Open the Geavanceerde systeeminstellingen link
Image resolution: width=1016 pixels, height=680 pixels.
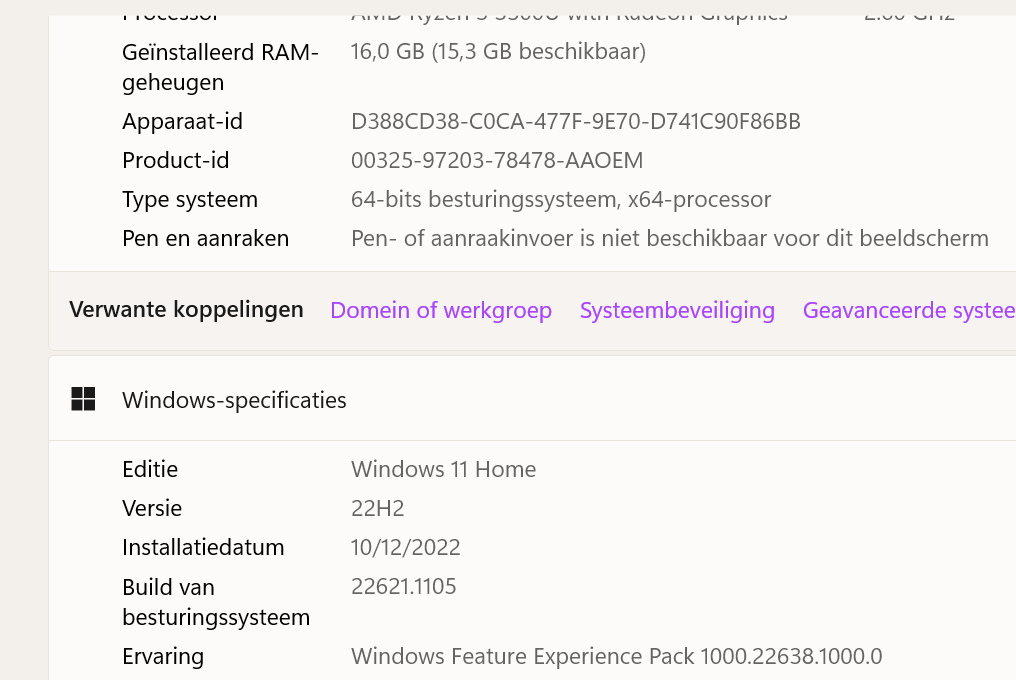tap(908, 310)
